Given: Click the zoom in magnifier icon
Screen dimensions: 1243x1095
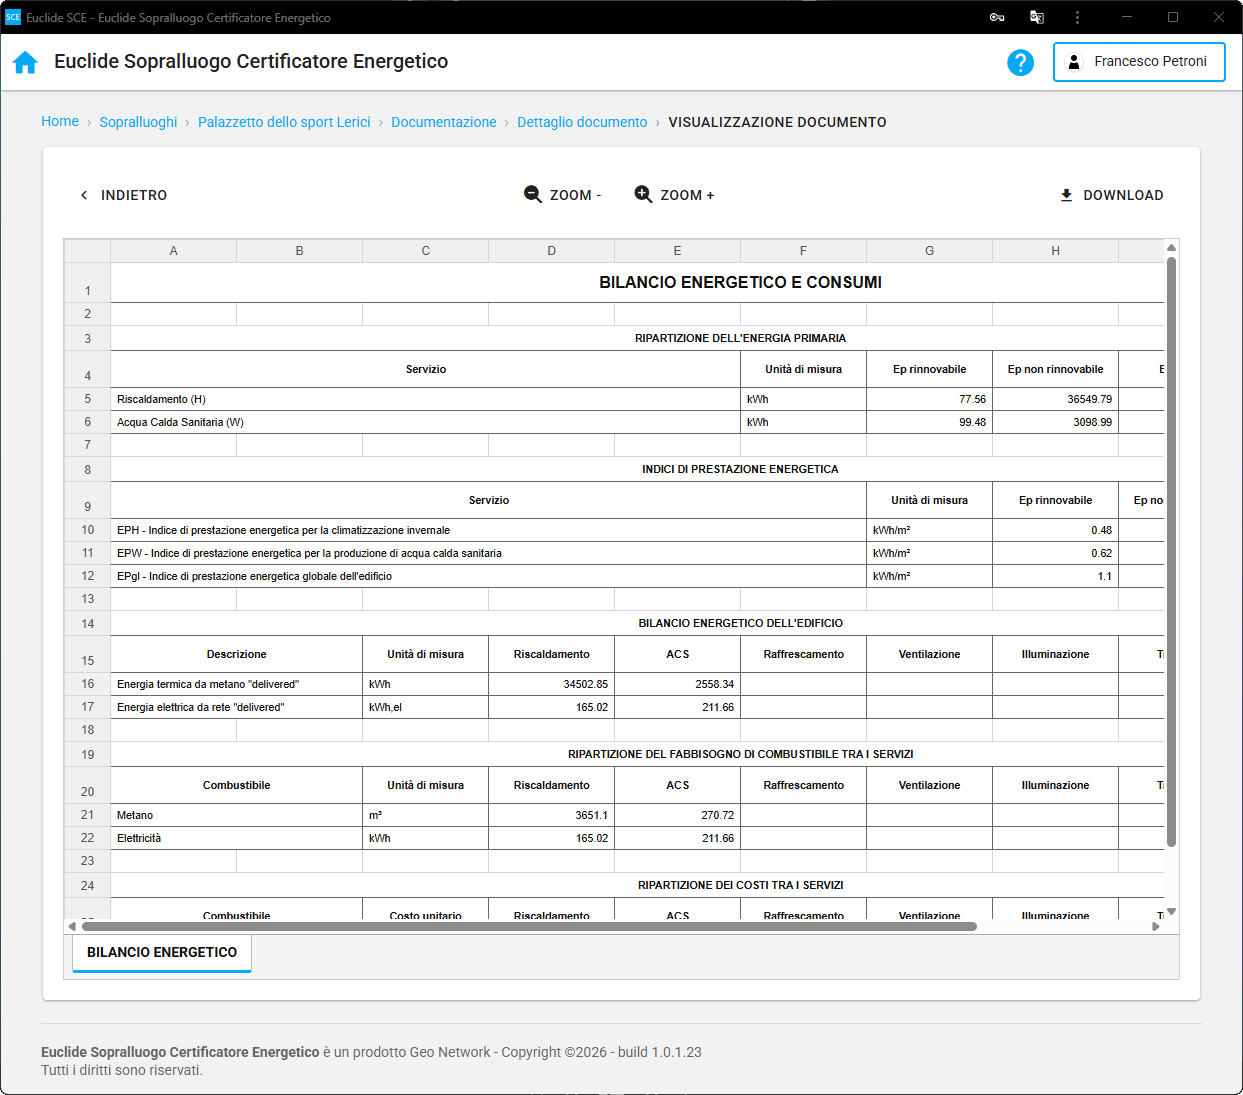Looking at the screenshot, I should click(x=643, y=194).
